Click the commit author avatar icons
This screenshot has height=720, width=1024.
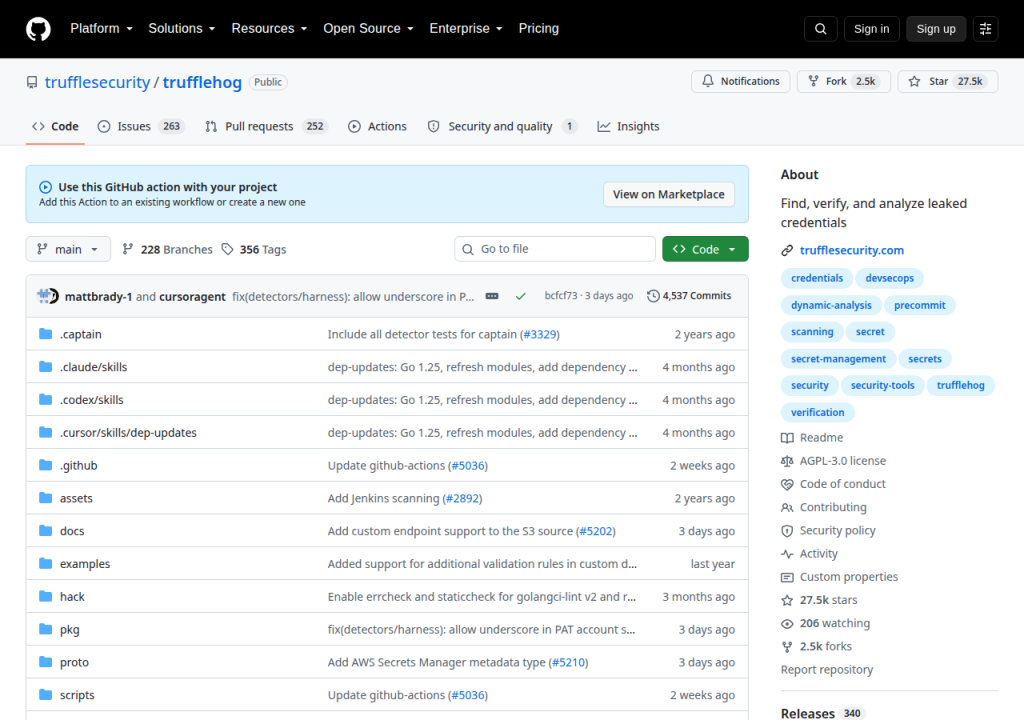click(x=48, y=296)
